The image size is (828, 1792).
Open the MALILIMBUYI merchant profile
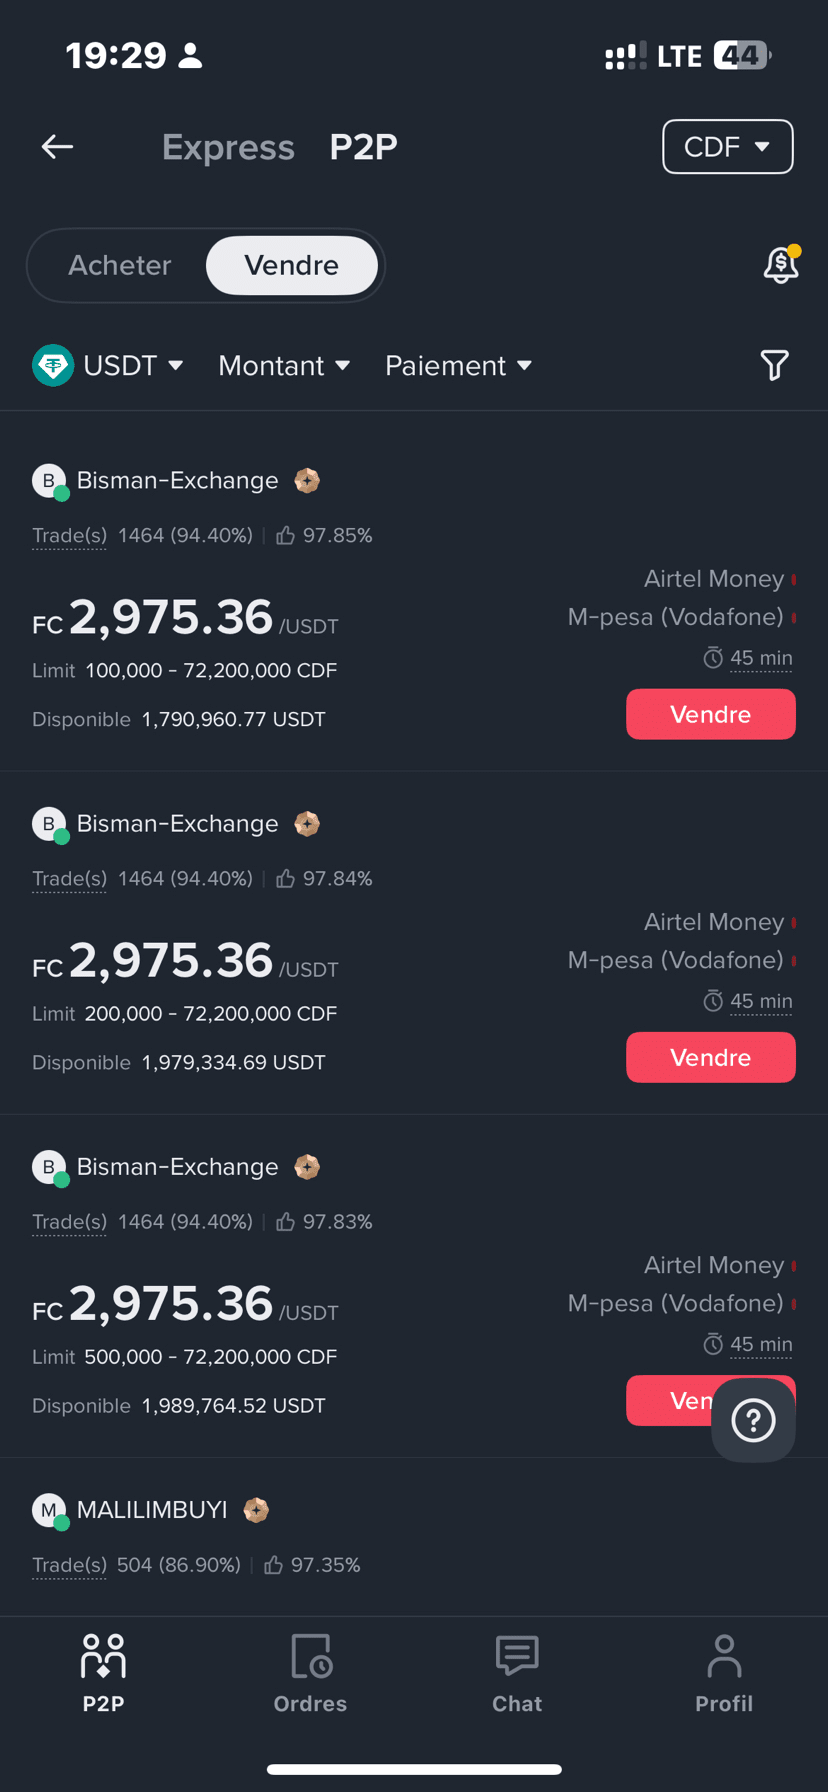point(152,1510)
